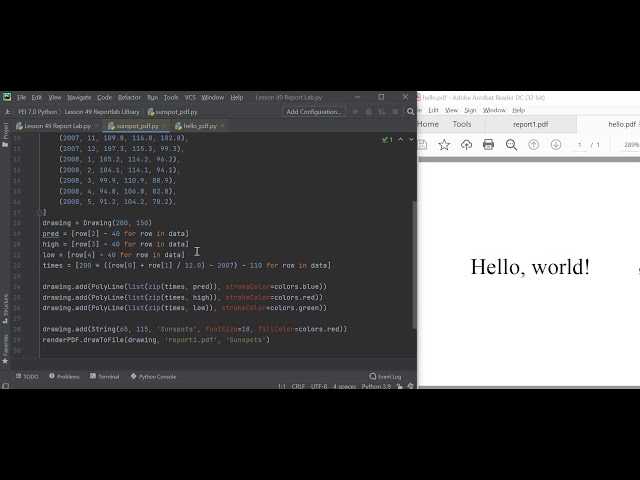
Task: Open the Terminal tool window
Action: pyautogui.click(x=104, y=376)
